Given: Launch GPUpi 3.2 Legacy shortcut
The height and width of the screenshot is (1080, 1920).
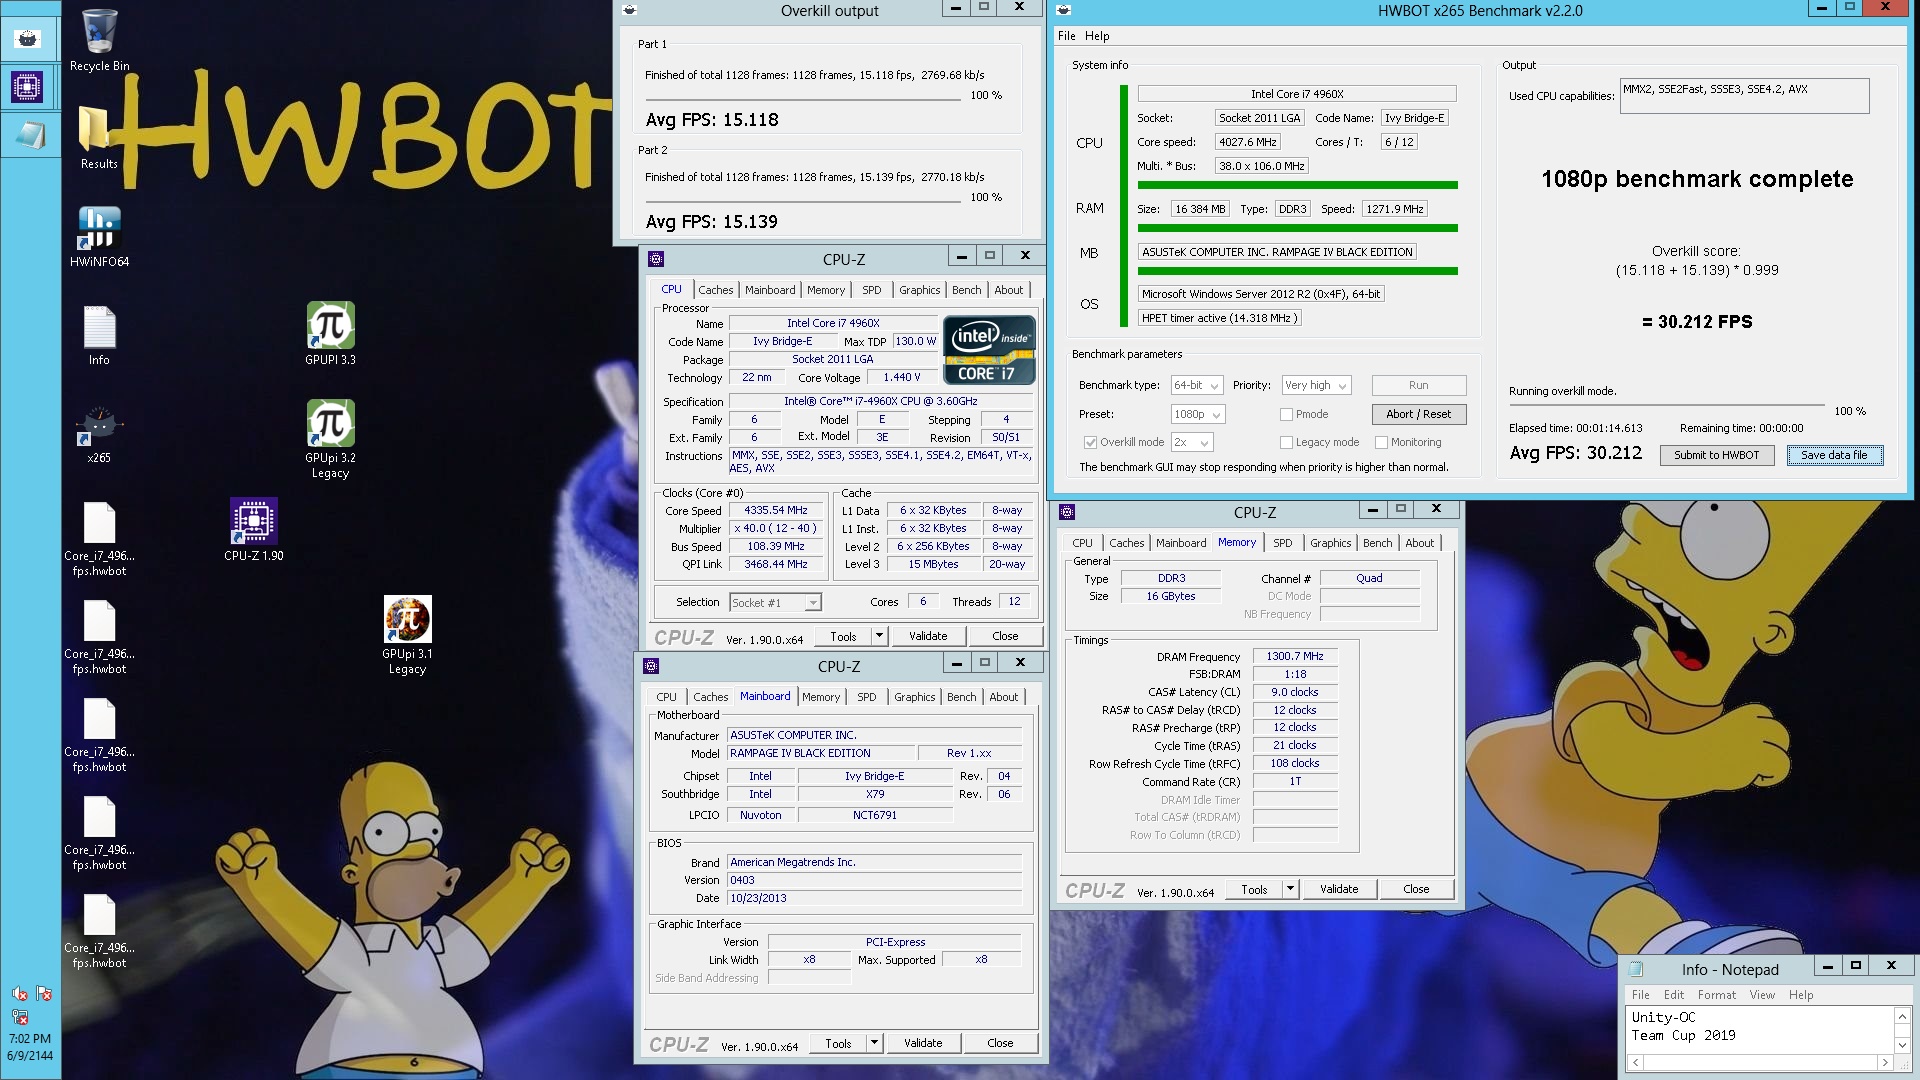Looking at the screenshot, I should pos(330,438).
